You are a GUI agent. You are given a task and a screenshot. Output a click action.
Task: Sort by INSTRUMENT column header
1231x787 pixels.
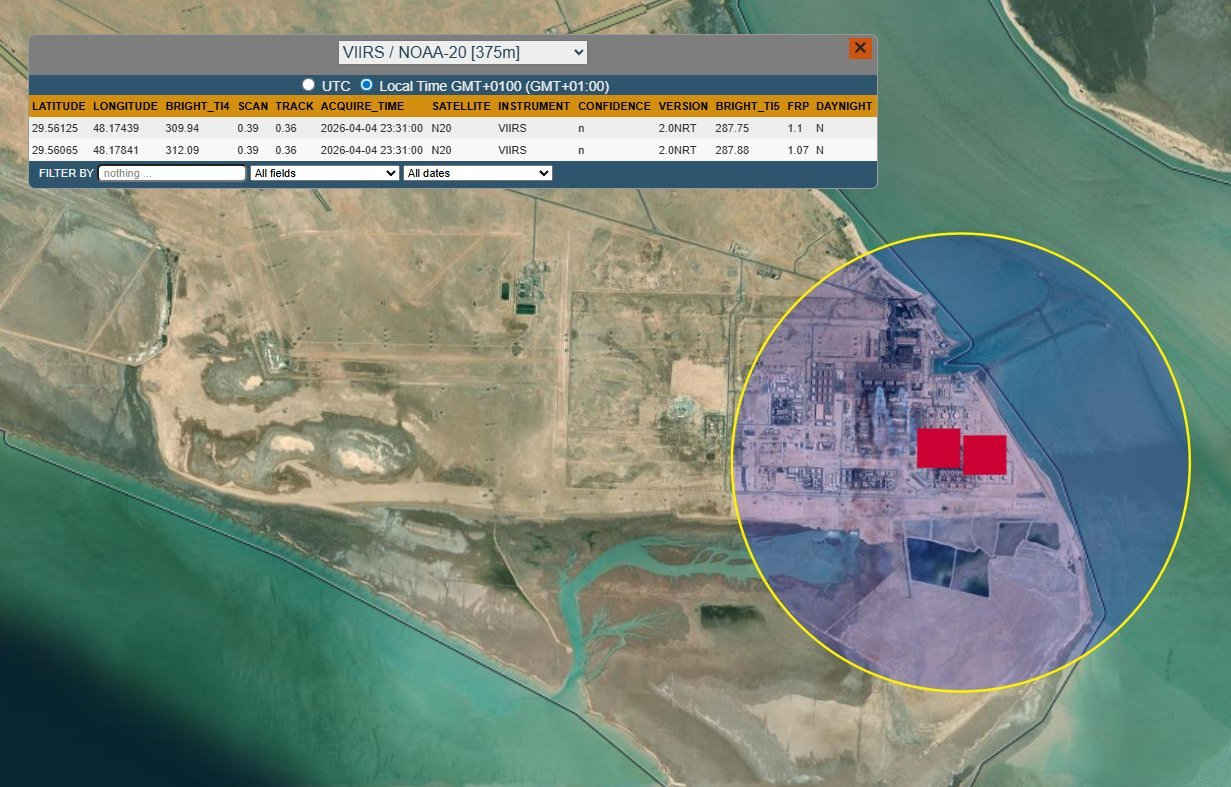[534, 106]
